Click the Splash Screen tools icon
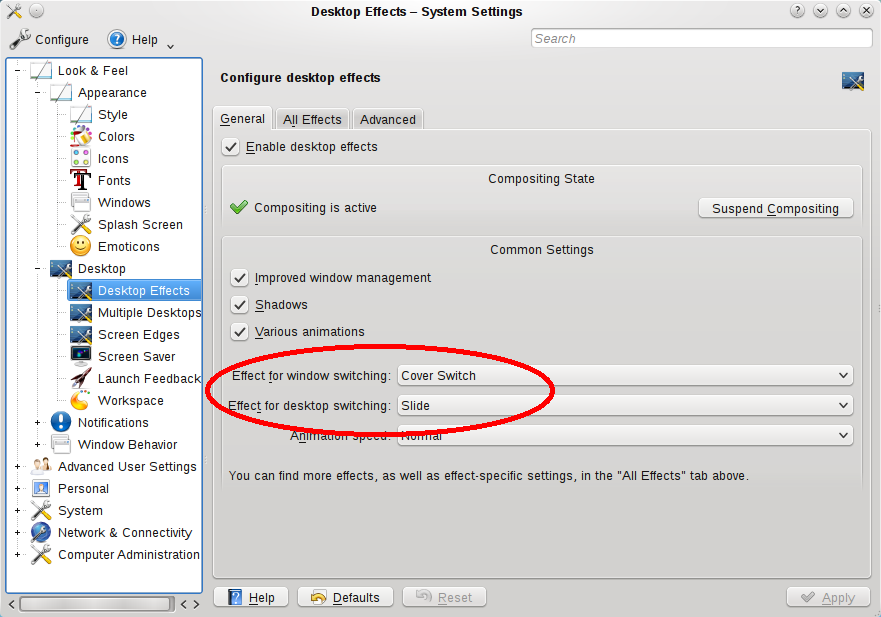 [81, 224]
